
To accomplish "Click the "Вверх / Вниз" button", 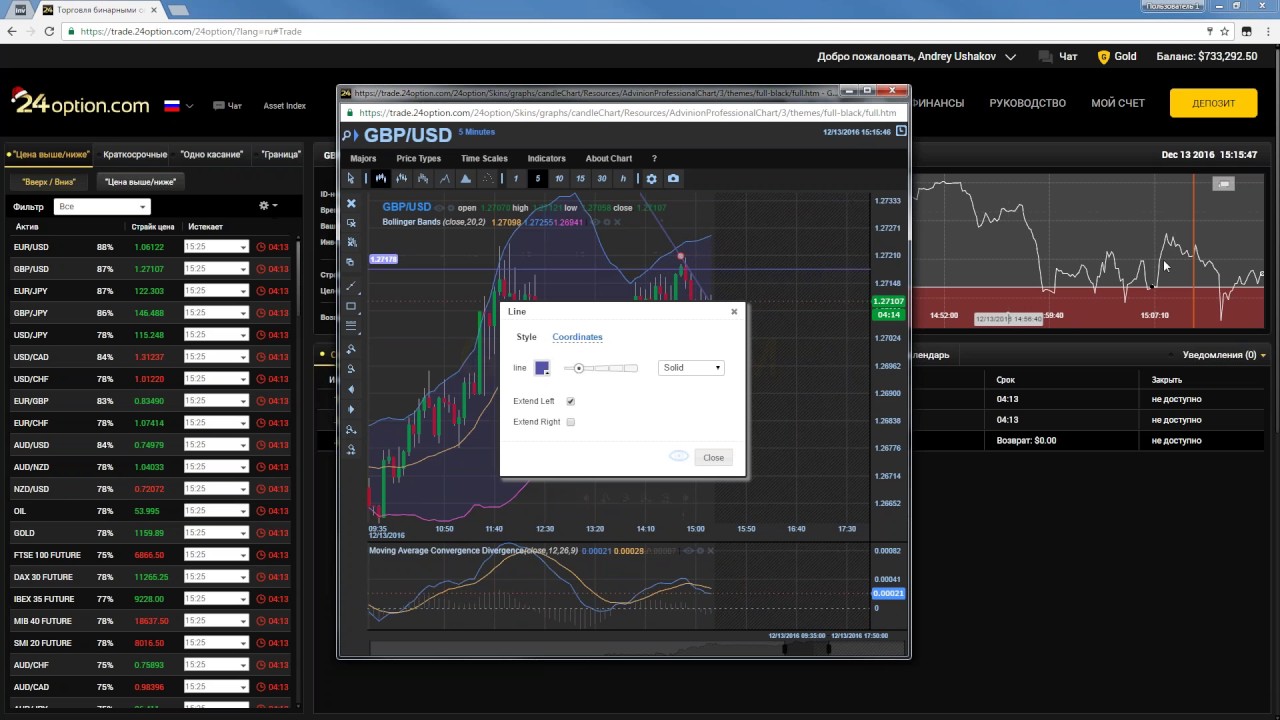I will click(49, 182).
